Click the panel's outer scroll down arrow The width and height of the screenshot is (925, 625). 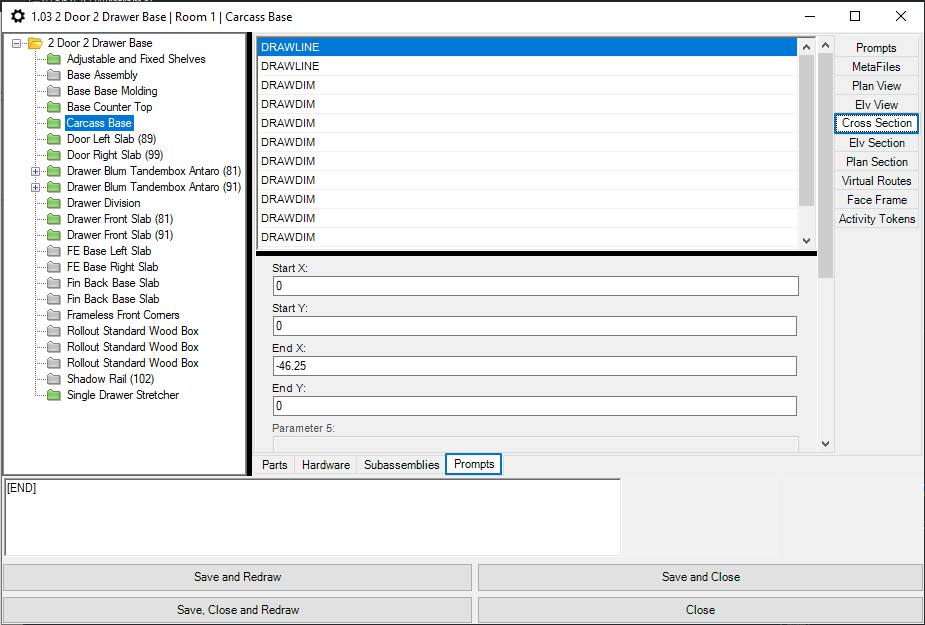[825, 444]
